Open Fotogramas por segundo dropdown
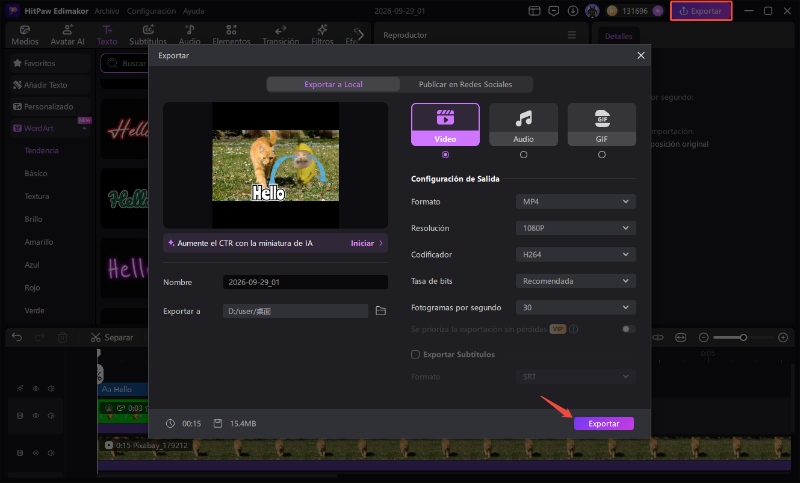Screen dimensions: 800x483 tap(576, 308)
